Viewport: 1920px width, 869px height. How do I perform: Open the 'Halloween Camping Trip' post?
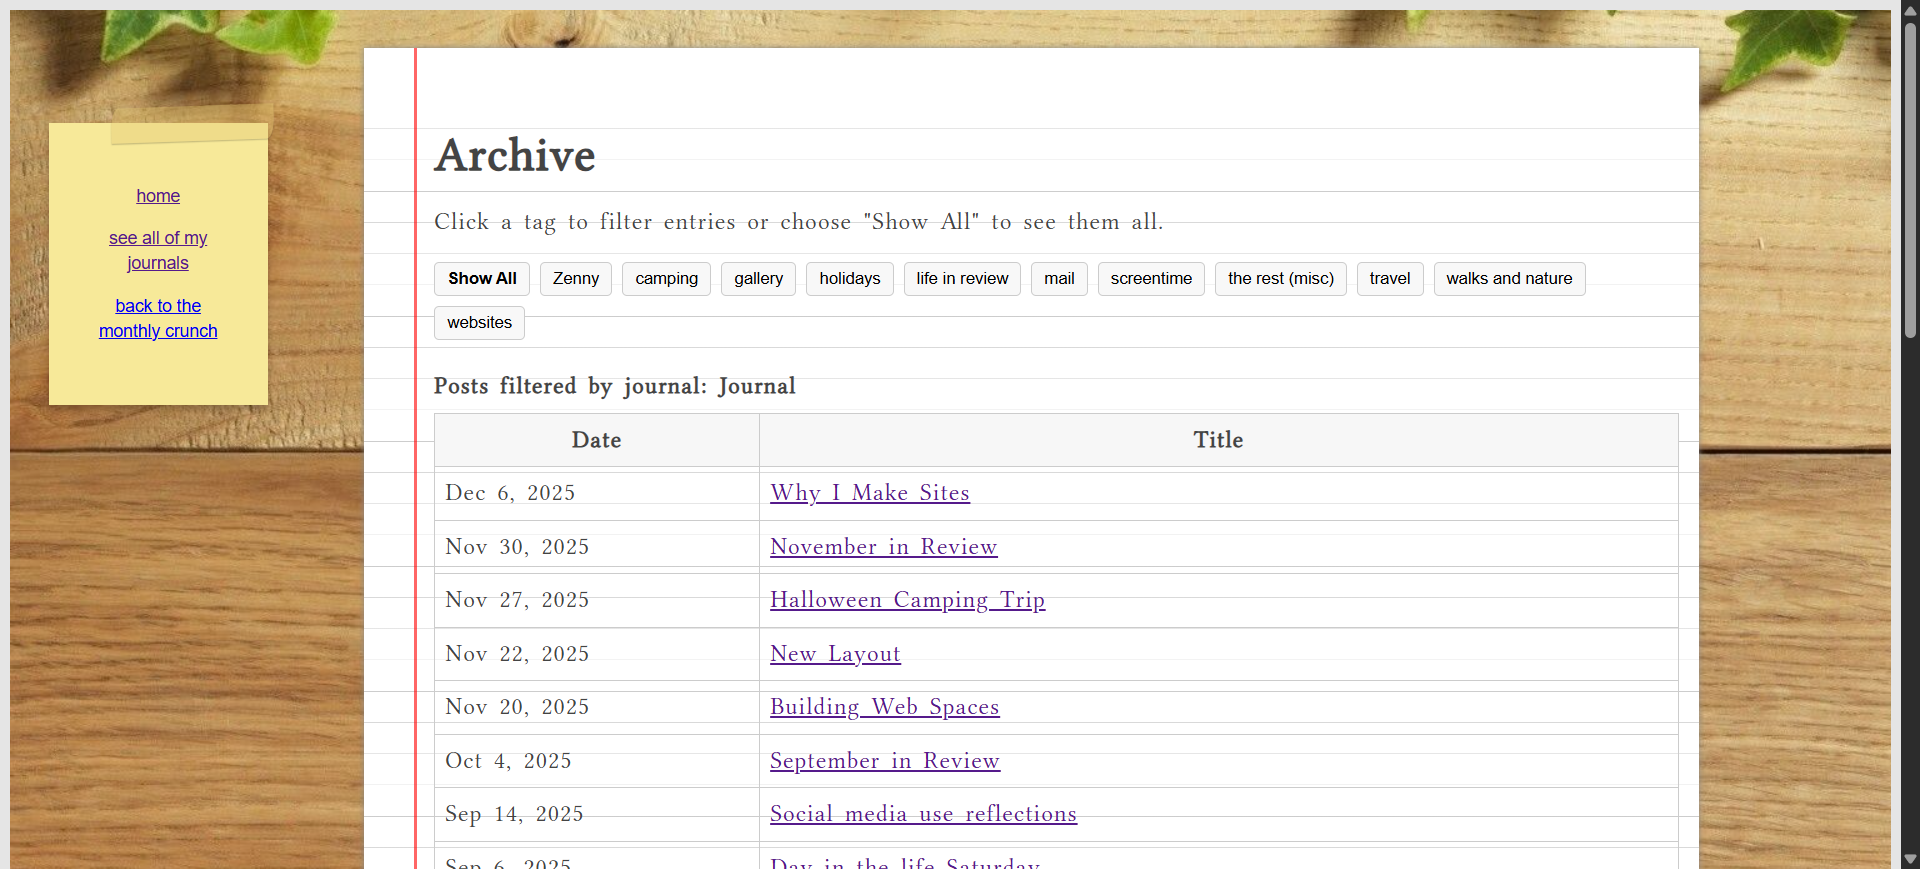coord(908,600)
